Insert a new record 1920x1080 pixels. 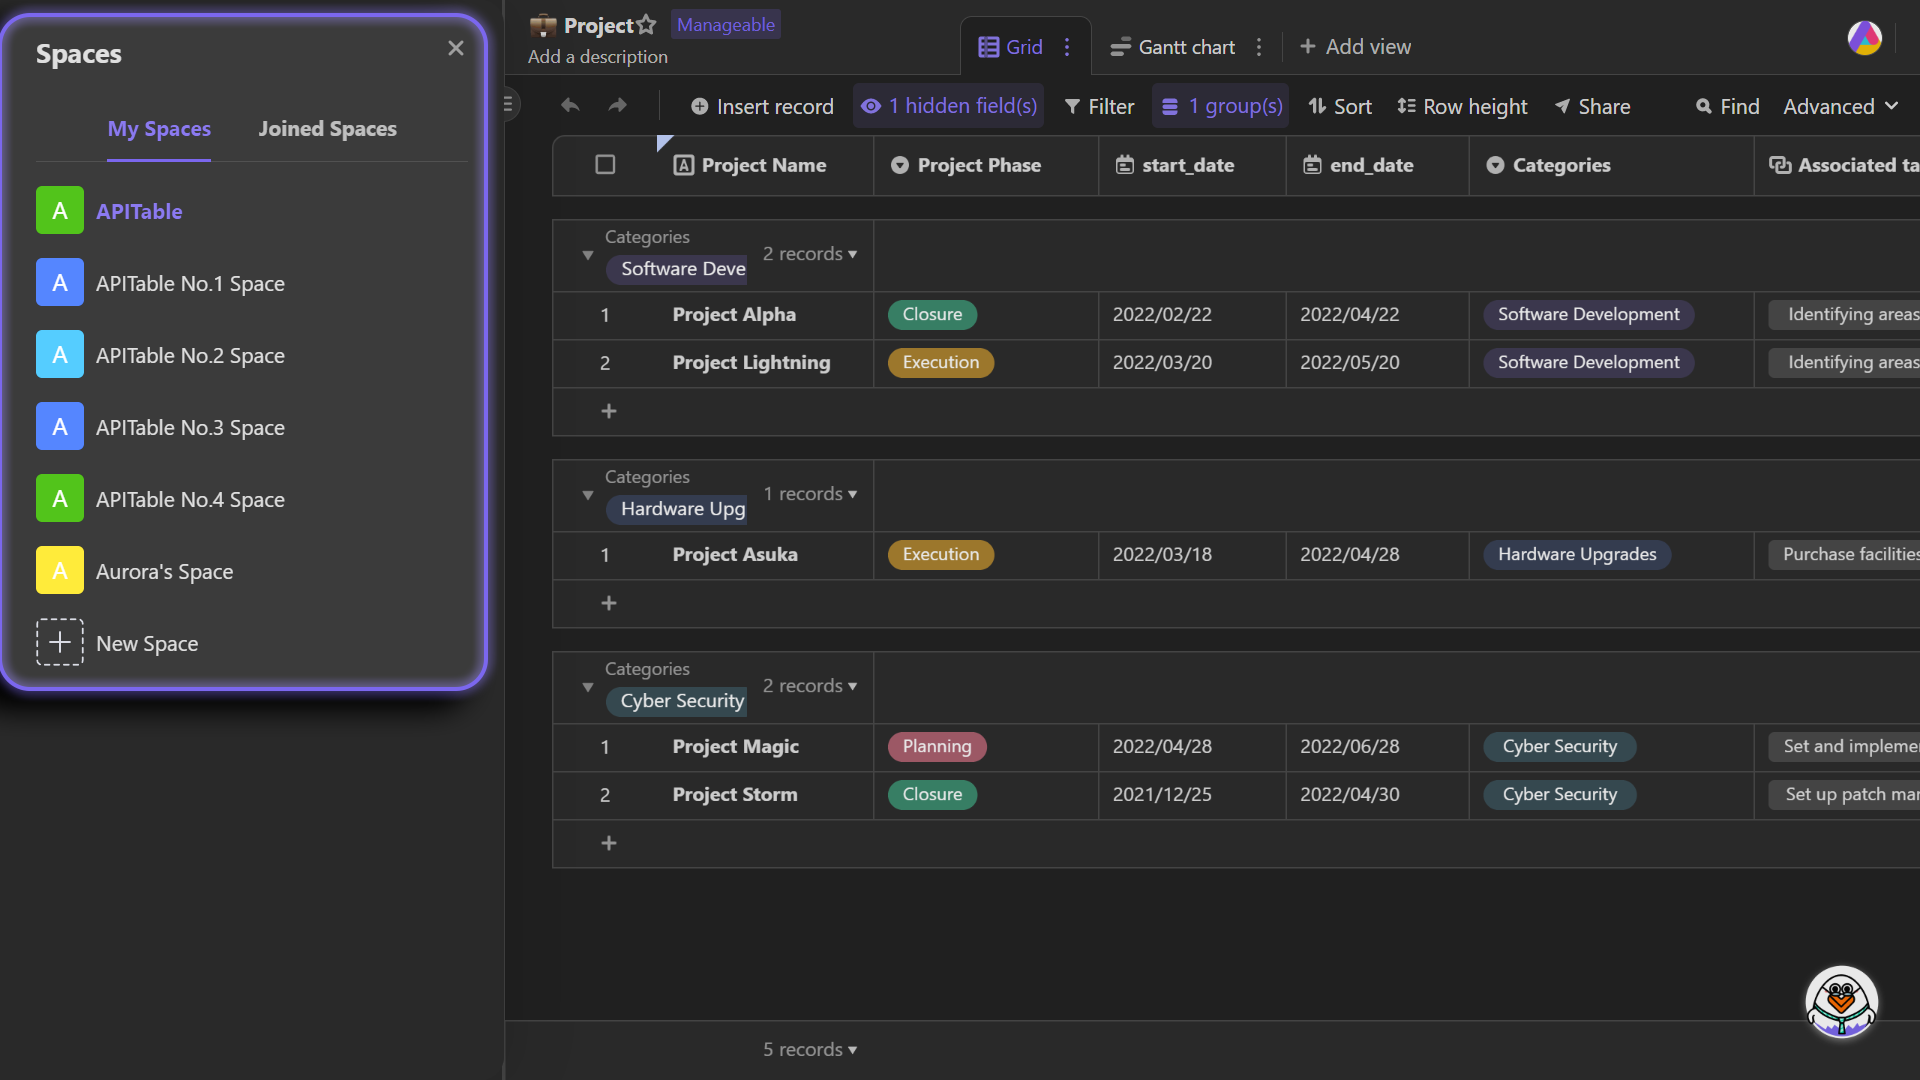(762, 106)
